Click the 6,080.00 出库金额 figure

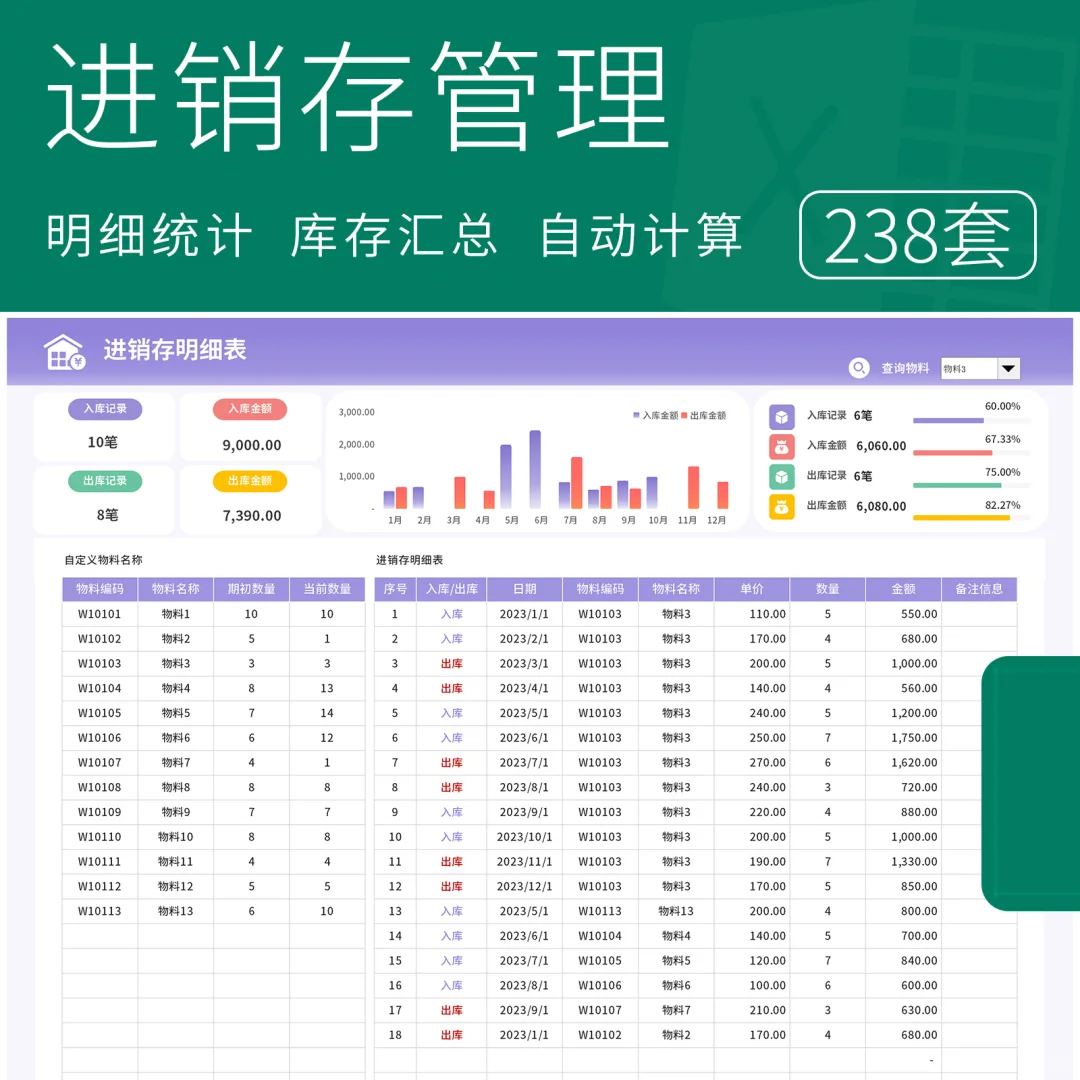[x=881, y=507]
